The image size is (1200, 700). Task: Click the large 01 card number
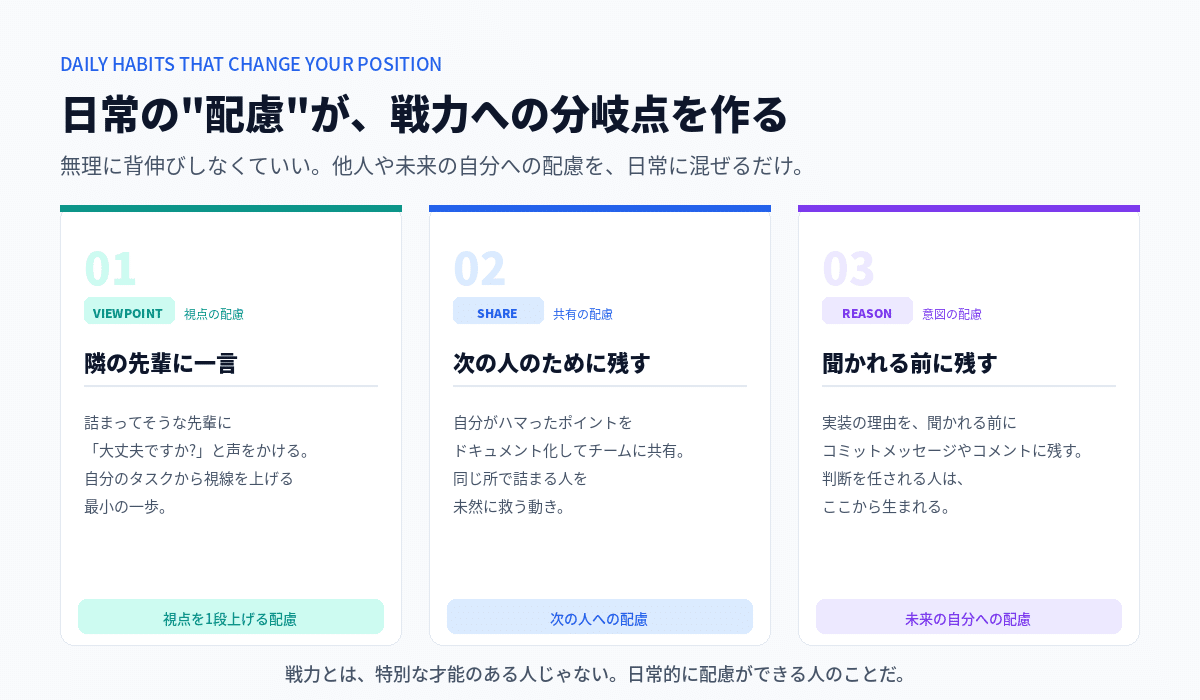[x=110, y=268]
